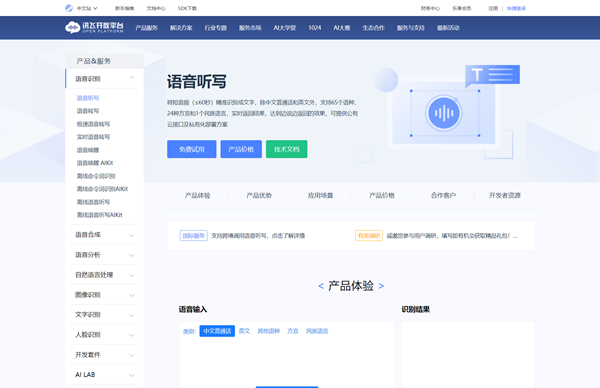Screen dimensions: 600x388
Task: Expand the 开发套件 sidebar section
Action: [104, 355]
